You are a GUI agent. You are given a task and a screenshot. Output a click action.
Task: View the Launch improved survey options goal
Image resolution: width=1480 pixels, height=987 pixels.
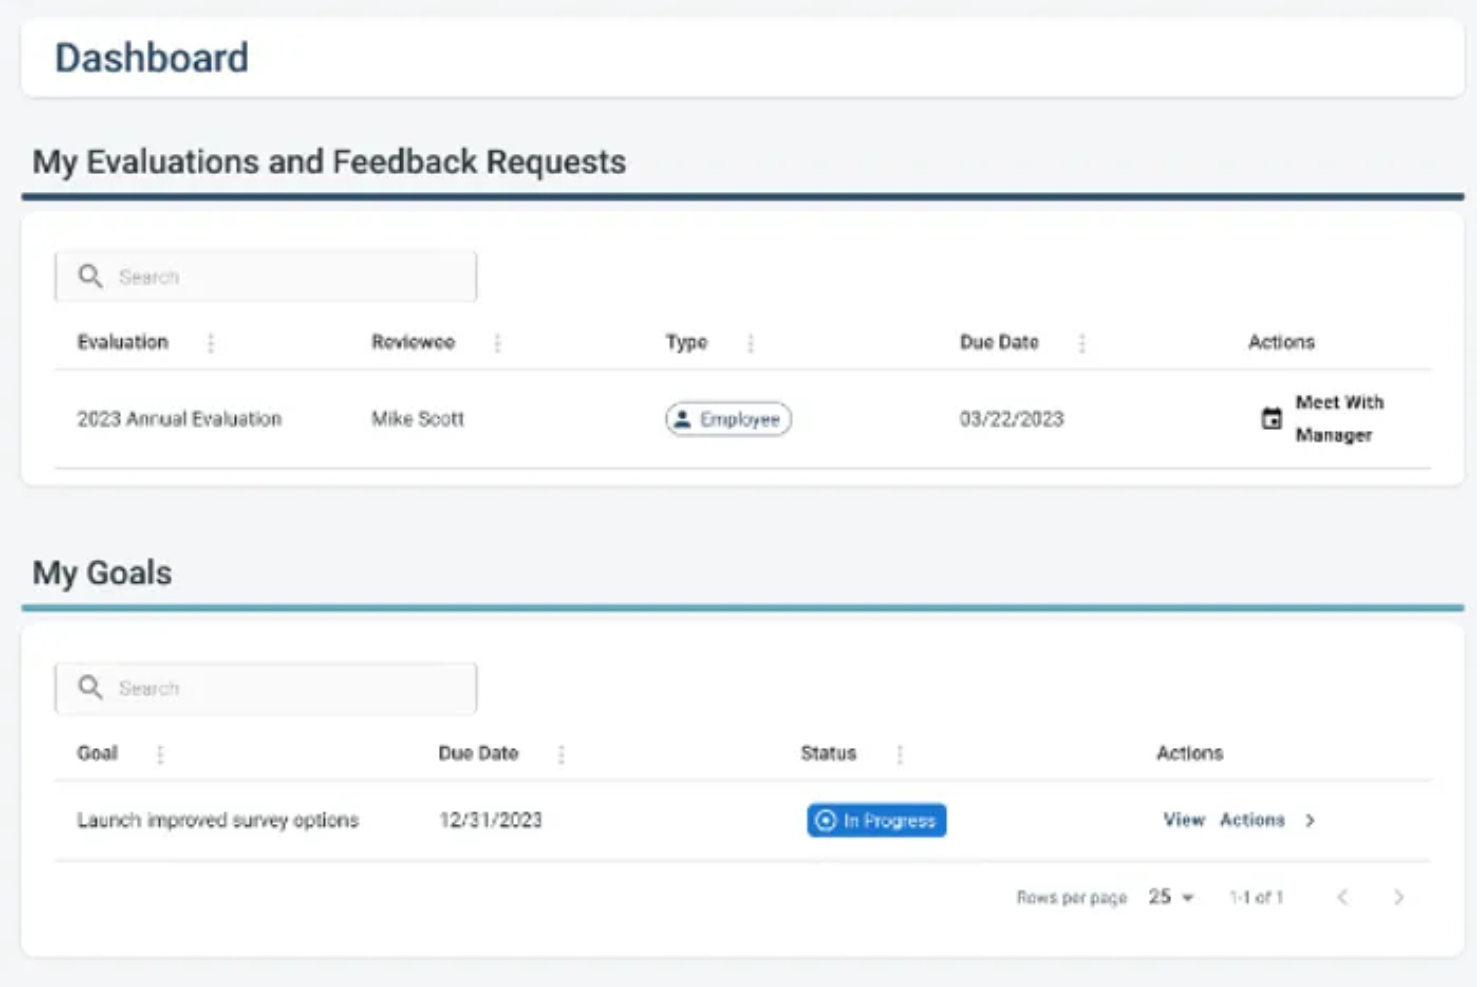(x=1184, y=820)
